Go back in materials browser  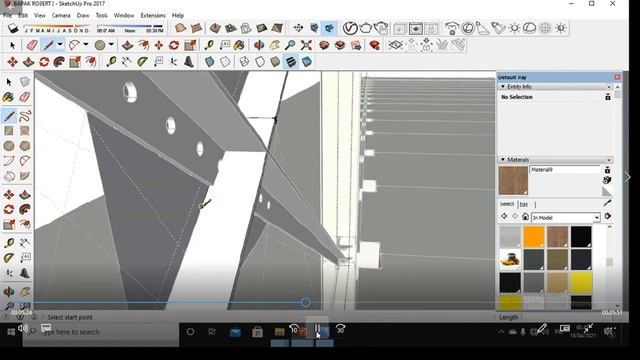pyautogui.click(x=504, y=216)
